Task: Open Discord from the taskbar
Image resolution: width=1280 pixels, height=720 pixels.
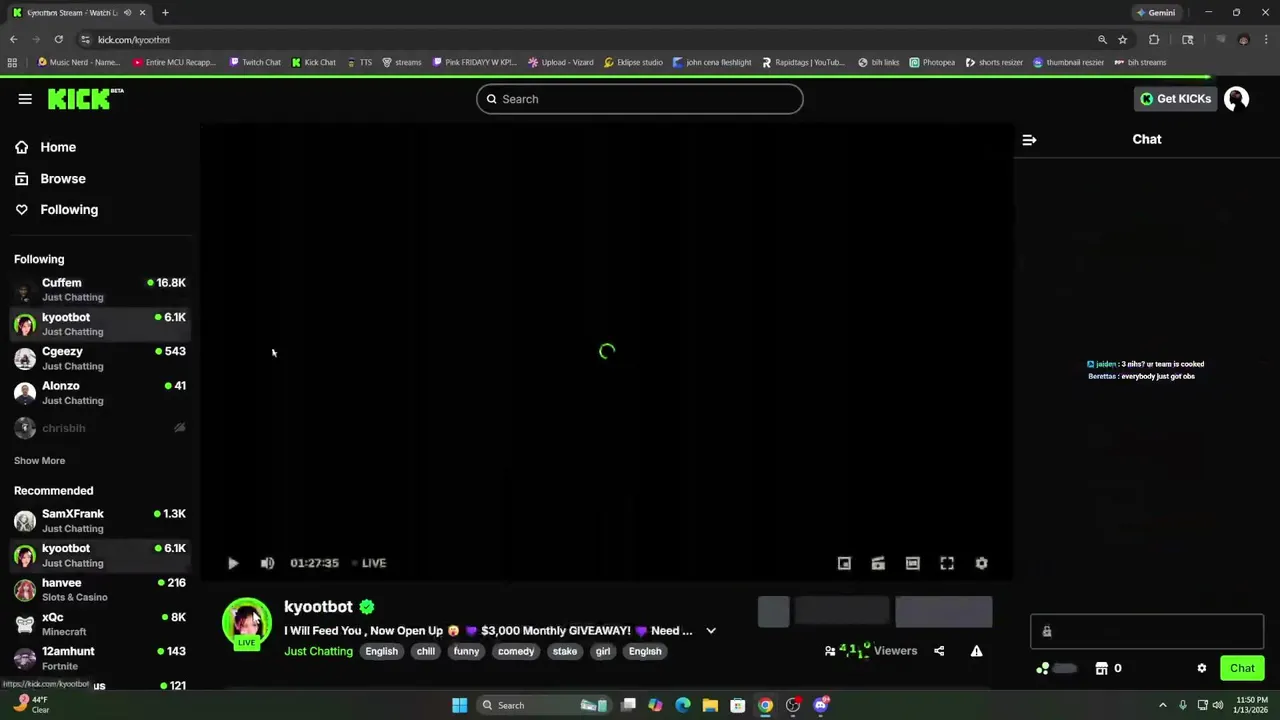Action: tap(821, 705)
